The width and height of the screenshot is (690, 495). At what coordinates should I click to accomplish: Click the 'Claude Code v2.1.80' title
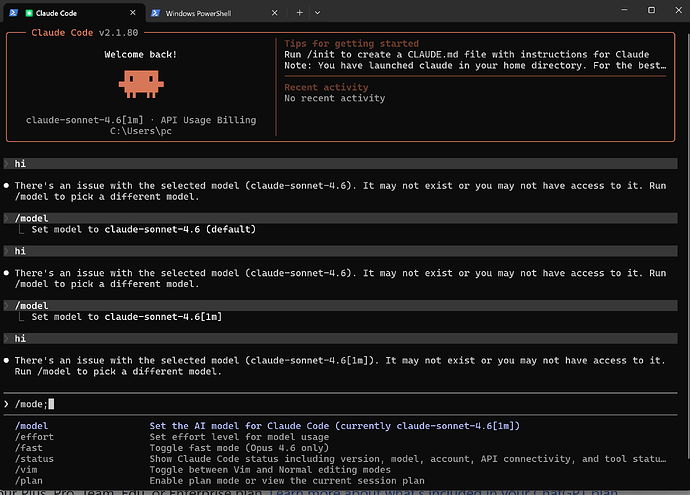[84, 33]
